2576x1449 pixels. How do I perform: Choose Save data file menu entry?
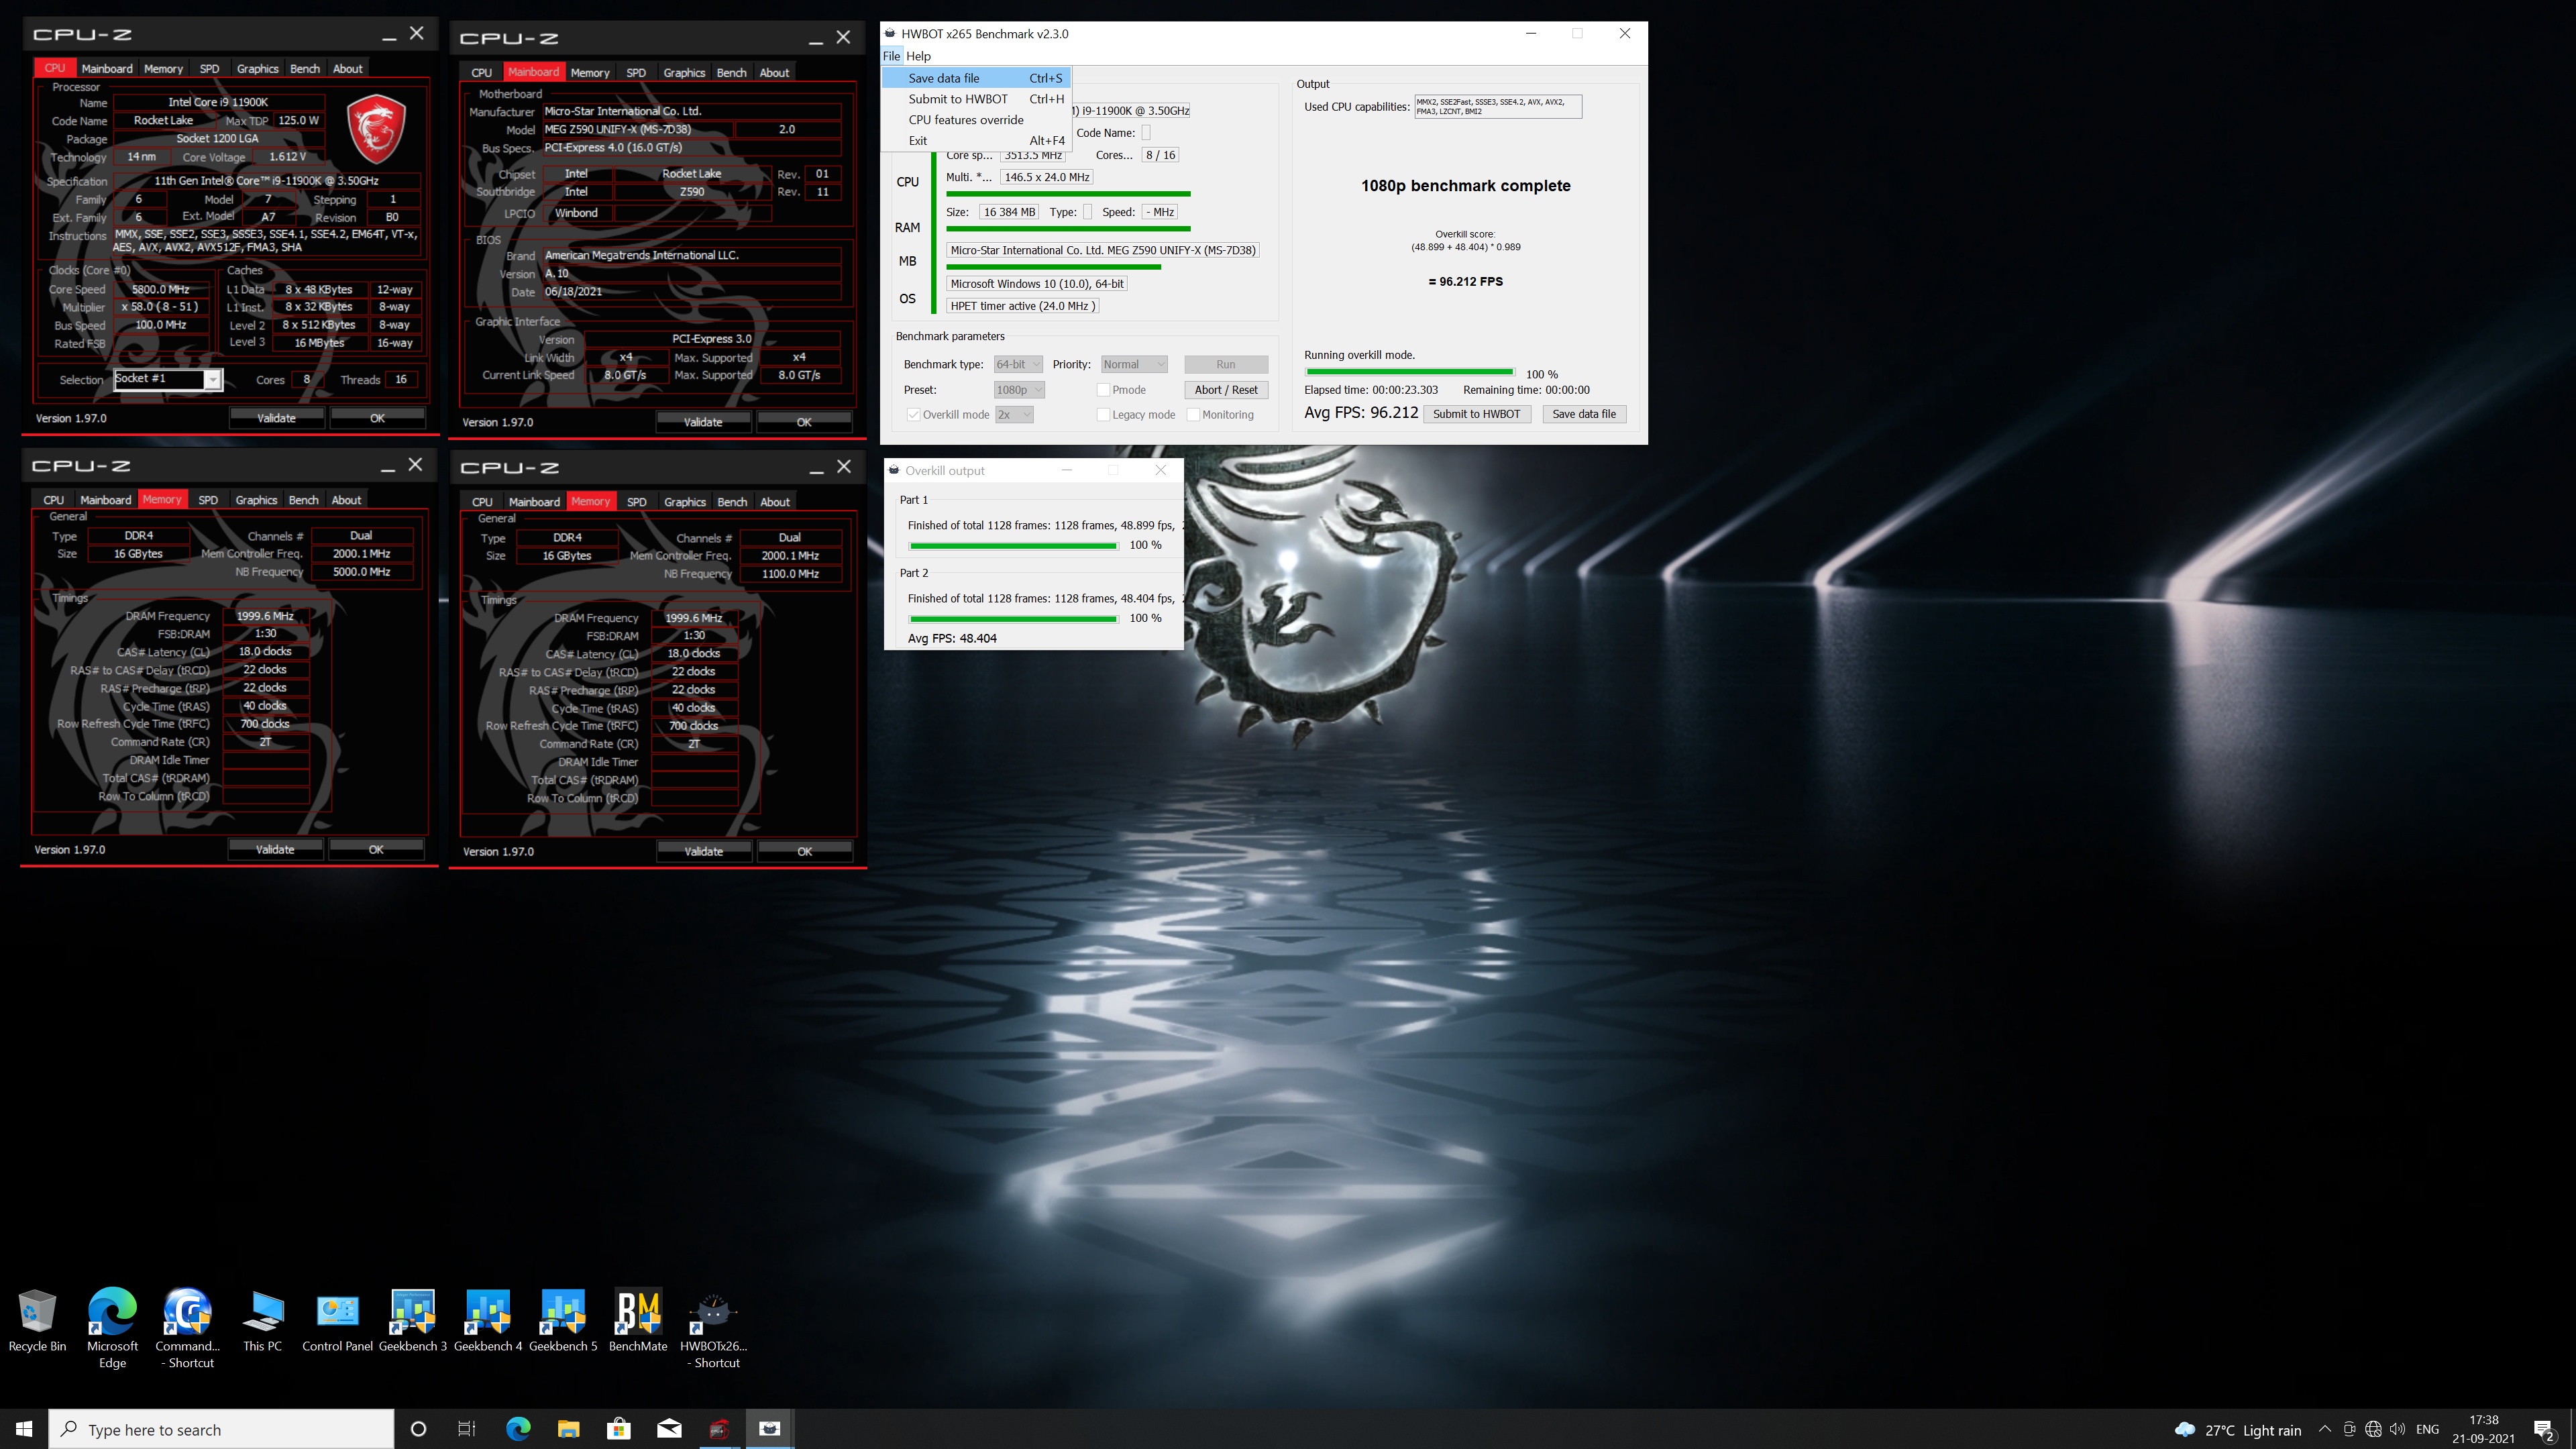tap(977, 78)
